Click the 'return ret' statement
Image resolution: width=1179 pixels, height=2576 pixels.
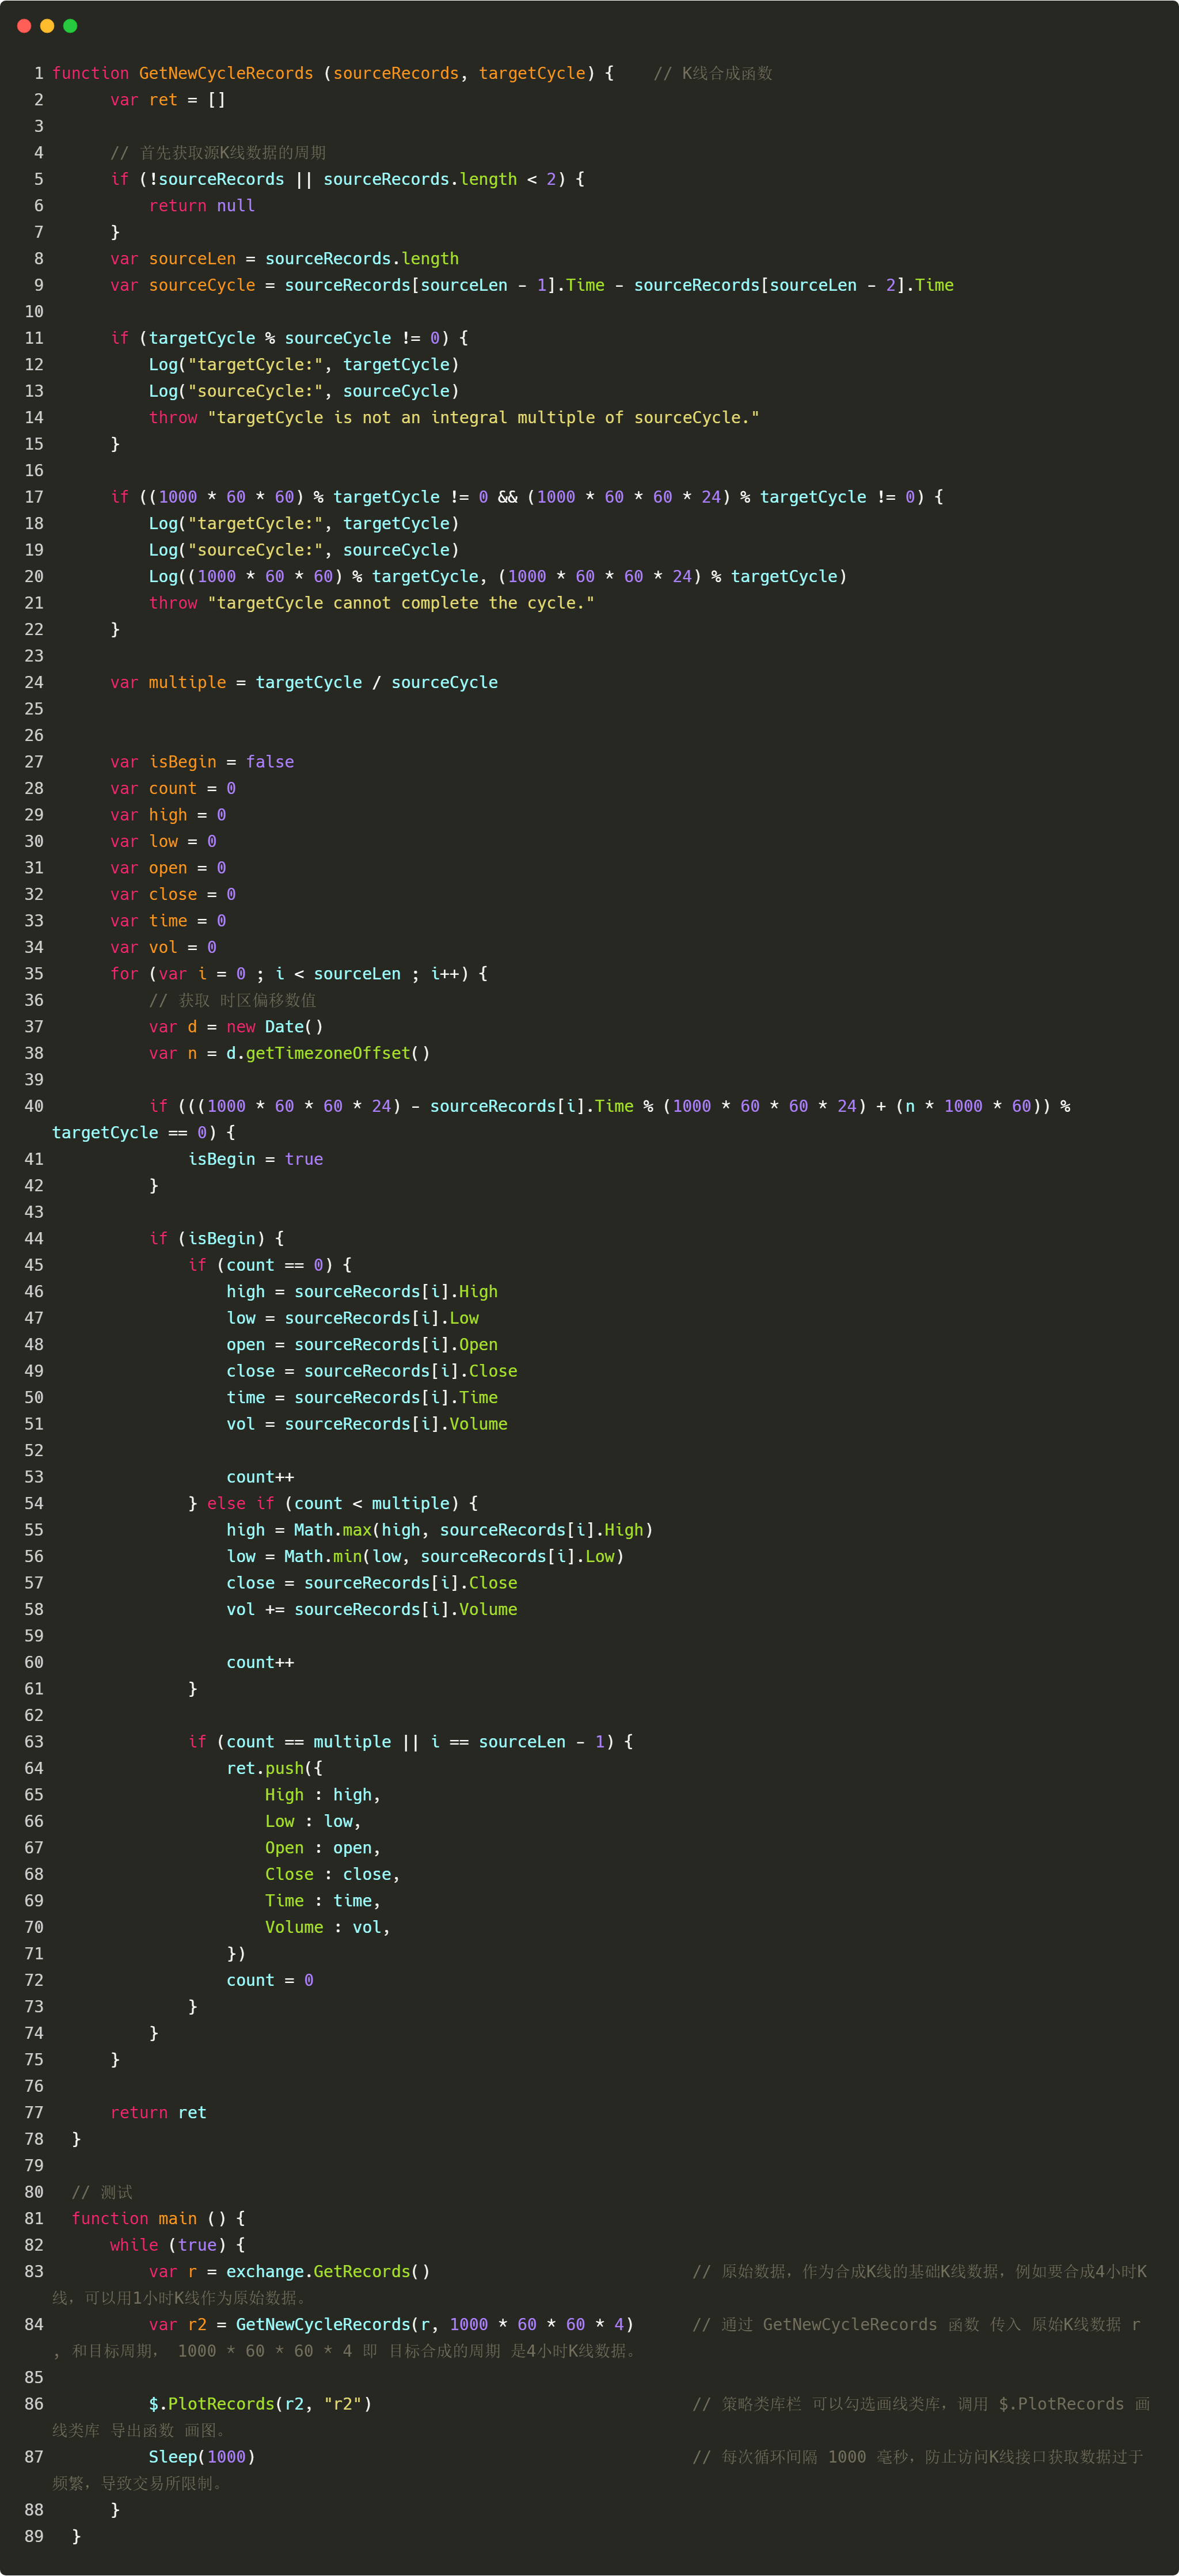158,2112
